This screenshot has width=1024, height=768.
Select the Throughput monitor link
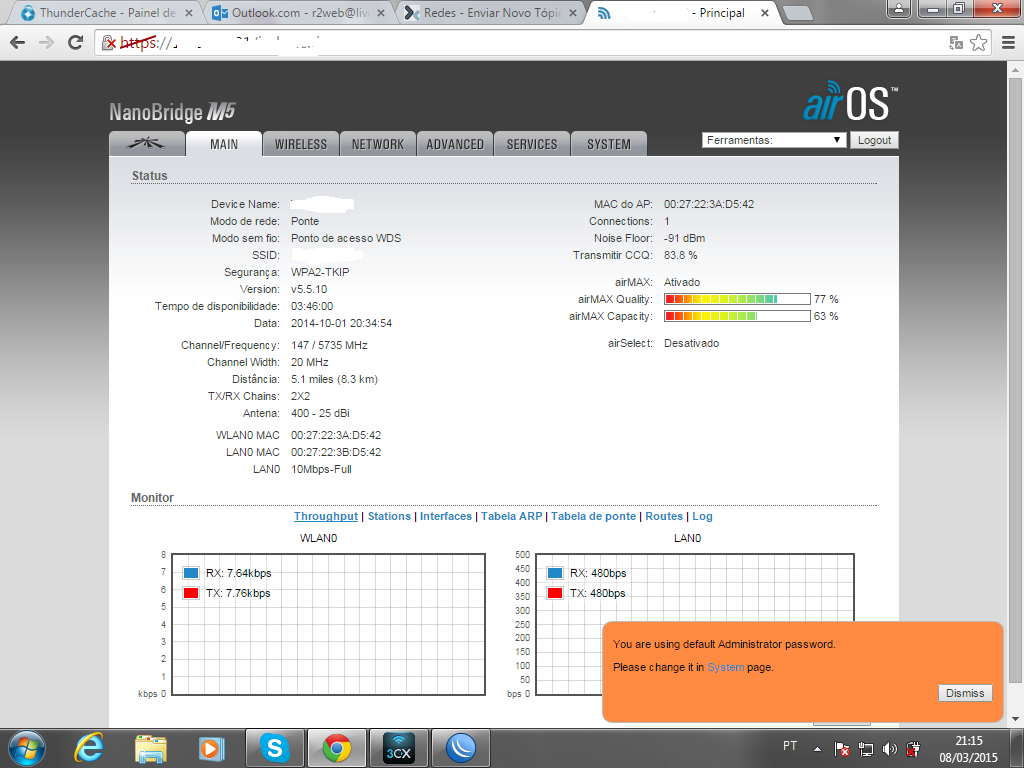tap(326, 516)
